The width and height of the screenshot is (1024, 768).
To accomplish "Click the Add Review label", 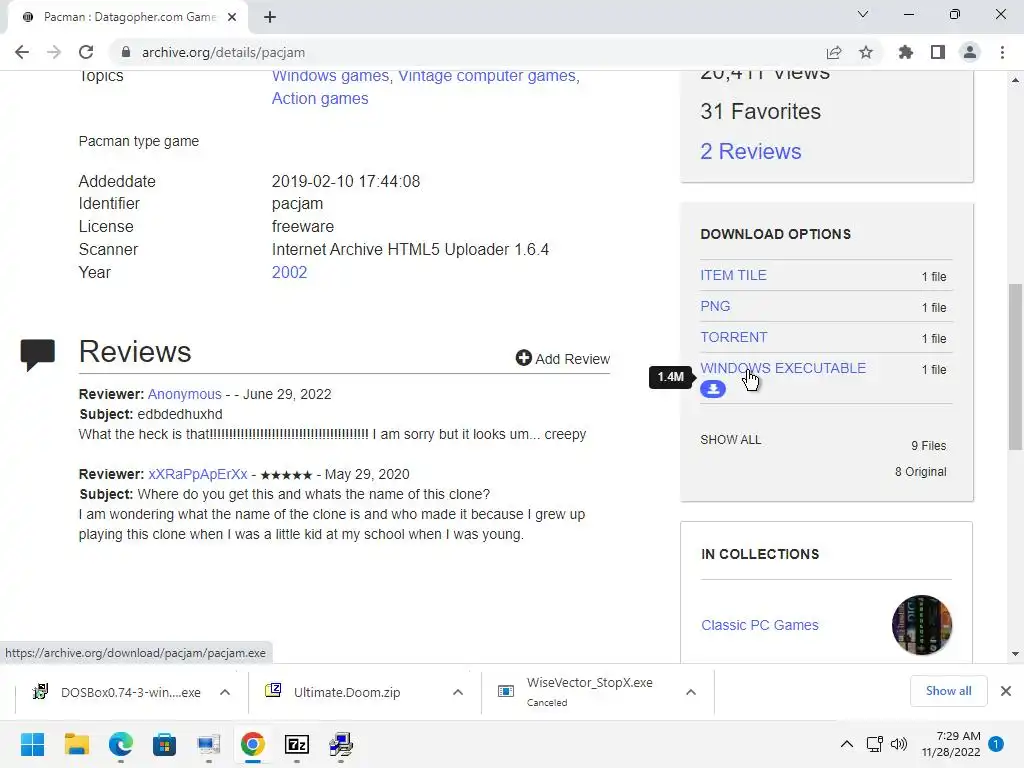I will [x=573, y=359].
